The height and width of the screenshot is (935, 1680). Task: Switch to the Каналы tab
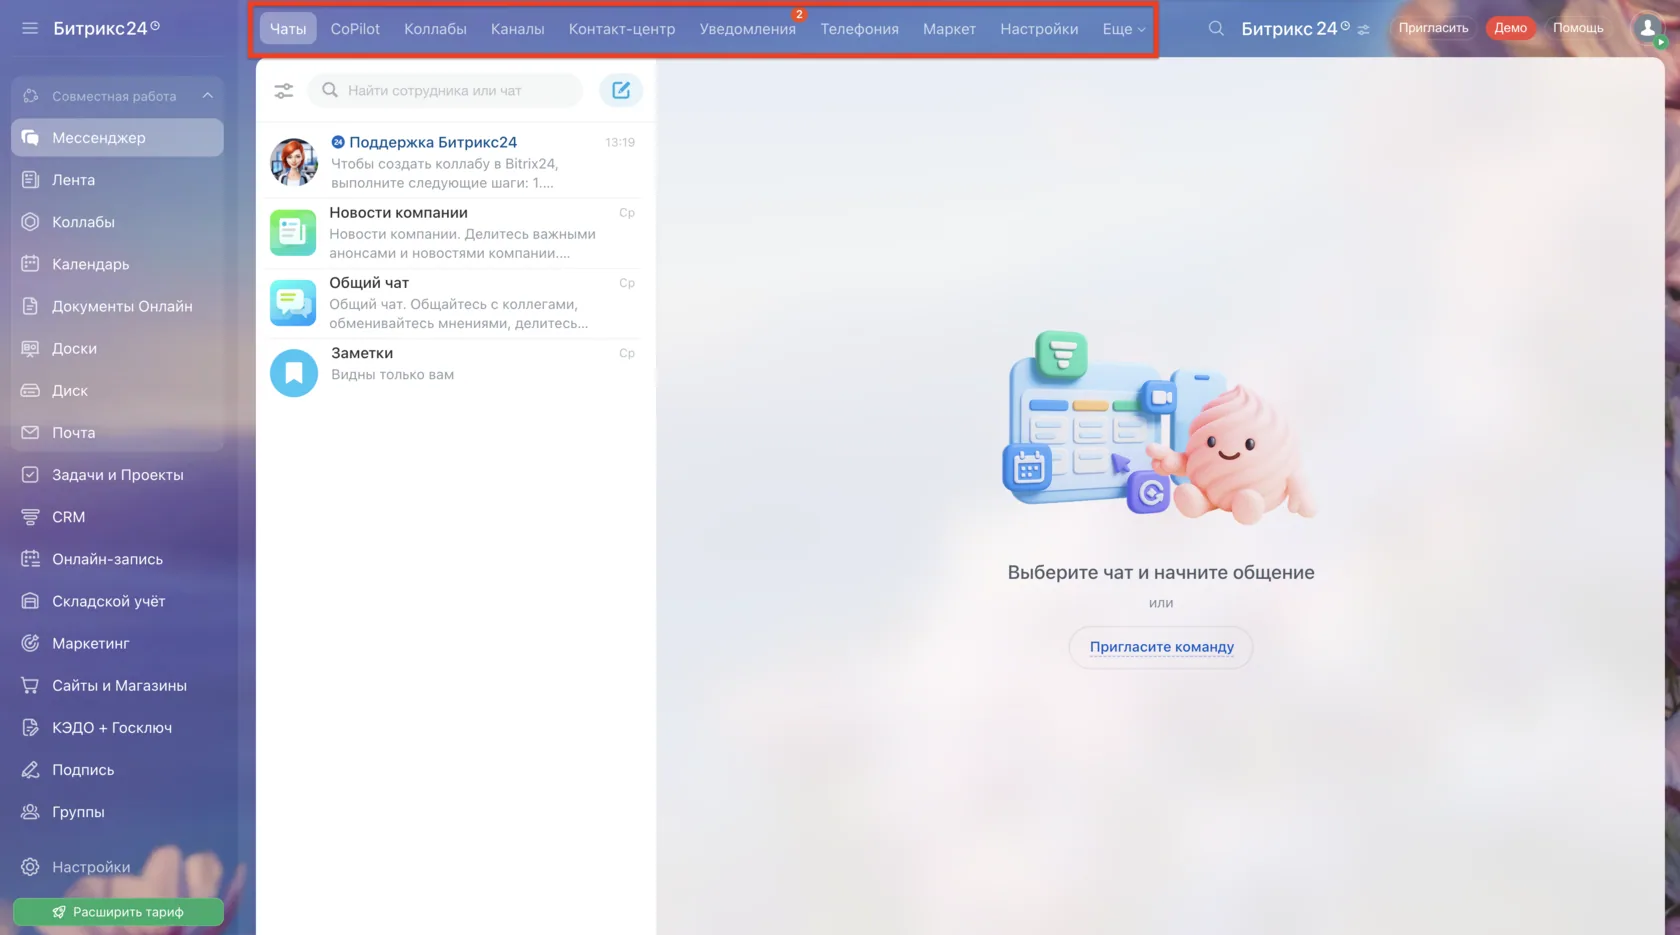(x=517, y=29)
